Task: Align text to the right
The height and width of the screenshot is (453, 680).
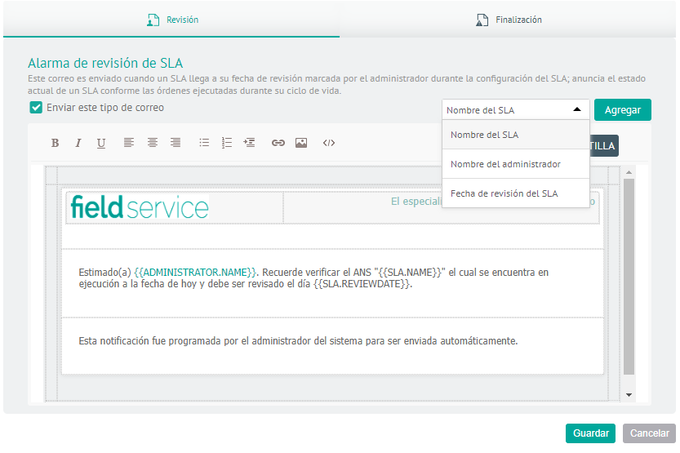Action: 175,143
